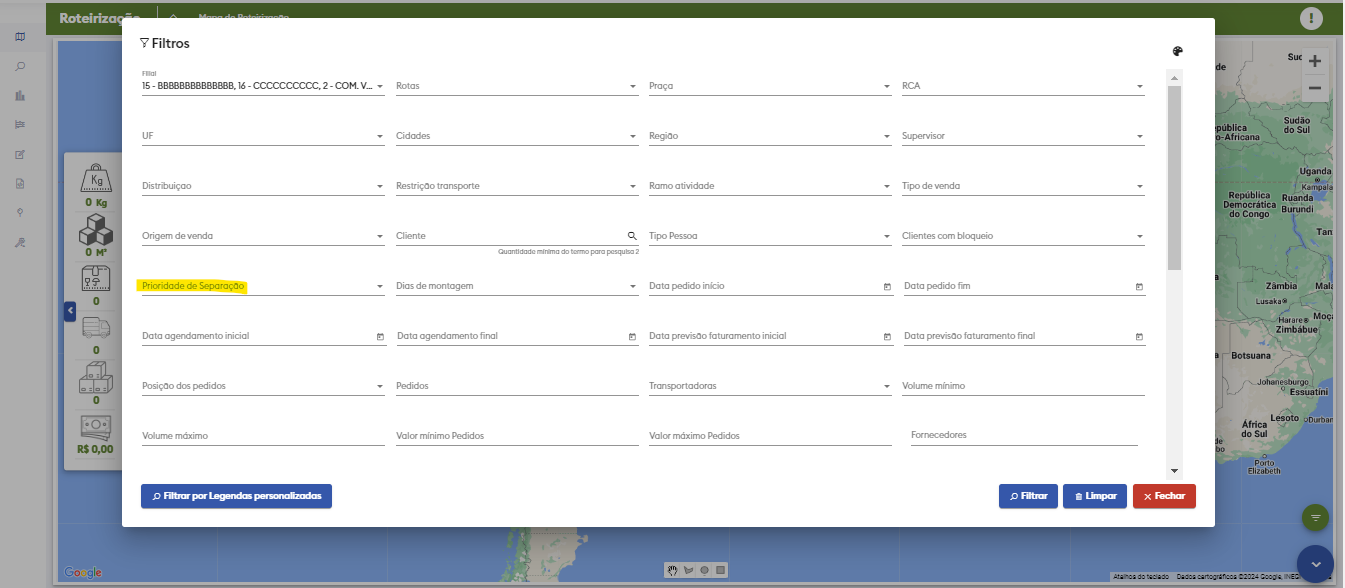The width and height of the screenshot is (1345, 588).
Task: Open the Prioridade de Separação dropdown
Action: tap(263, 286)
